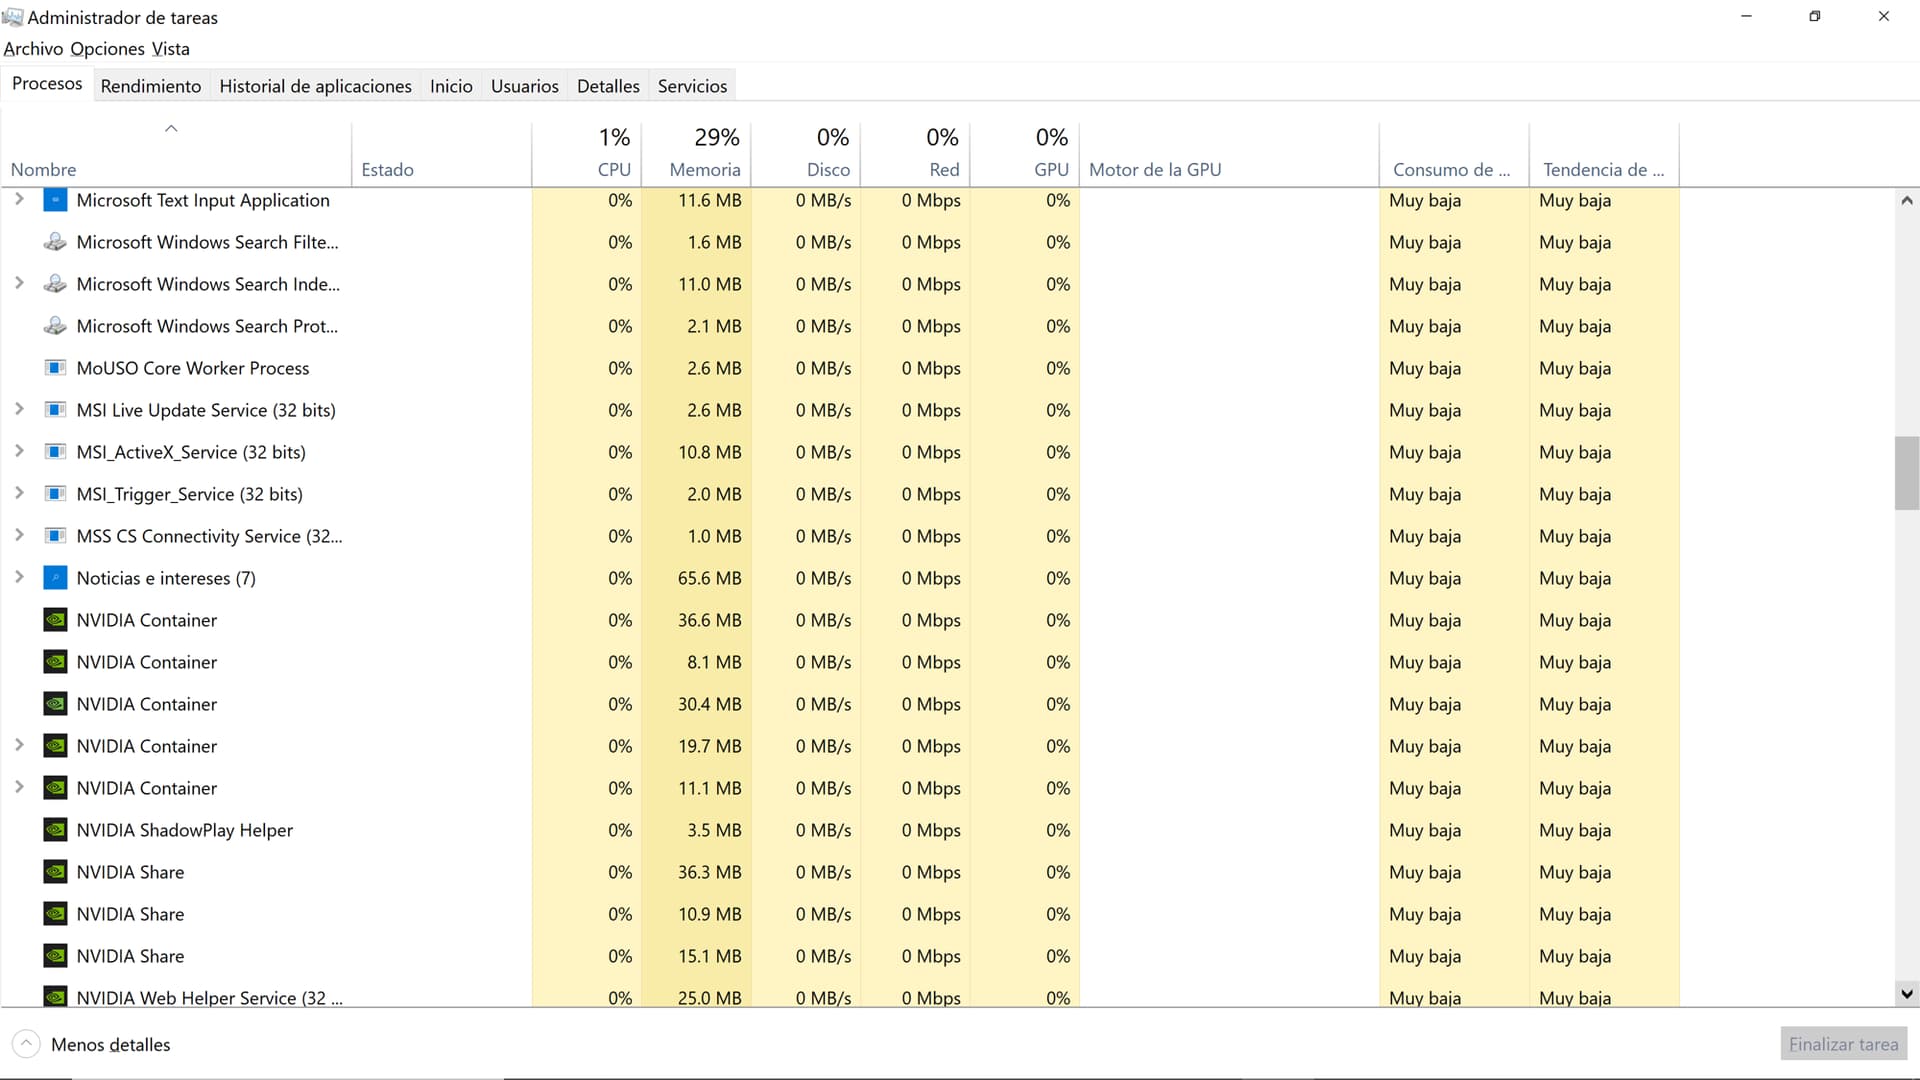1920x1080 pixels.
Task: Sort by the Red column header
Action: 915,154
